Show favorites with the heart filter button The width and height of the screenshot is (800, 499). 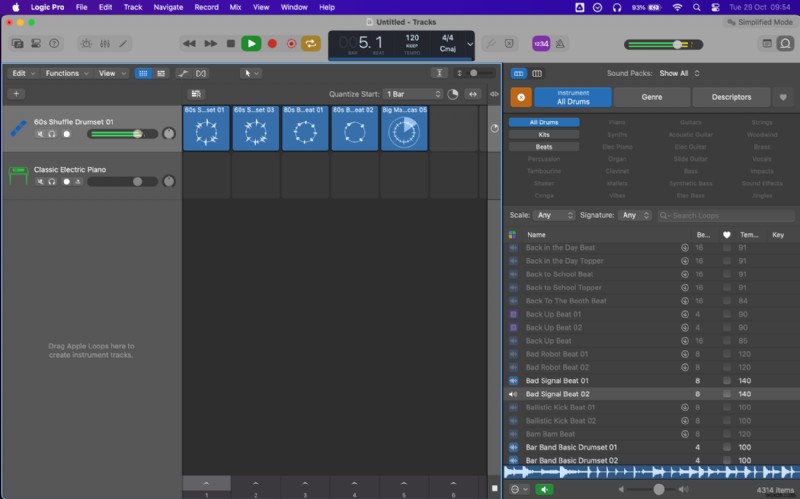pyautogui.click(x=783, y=97)
